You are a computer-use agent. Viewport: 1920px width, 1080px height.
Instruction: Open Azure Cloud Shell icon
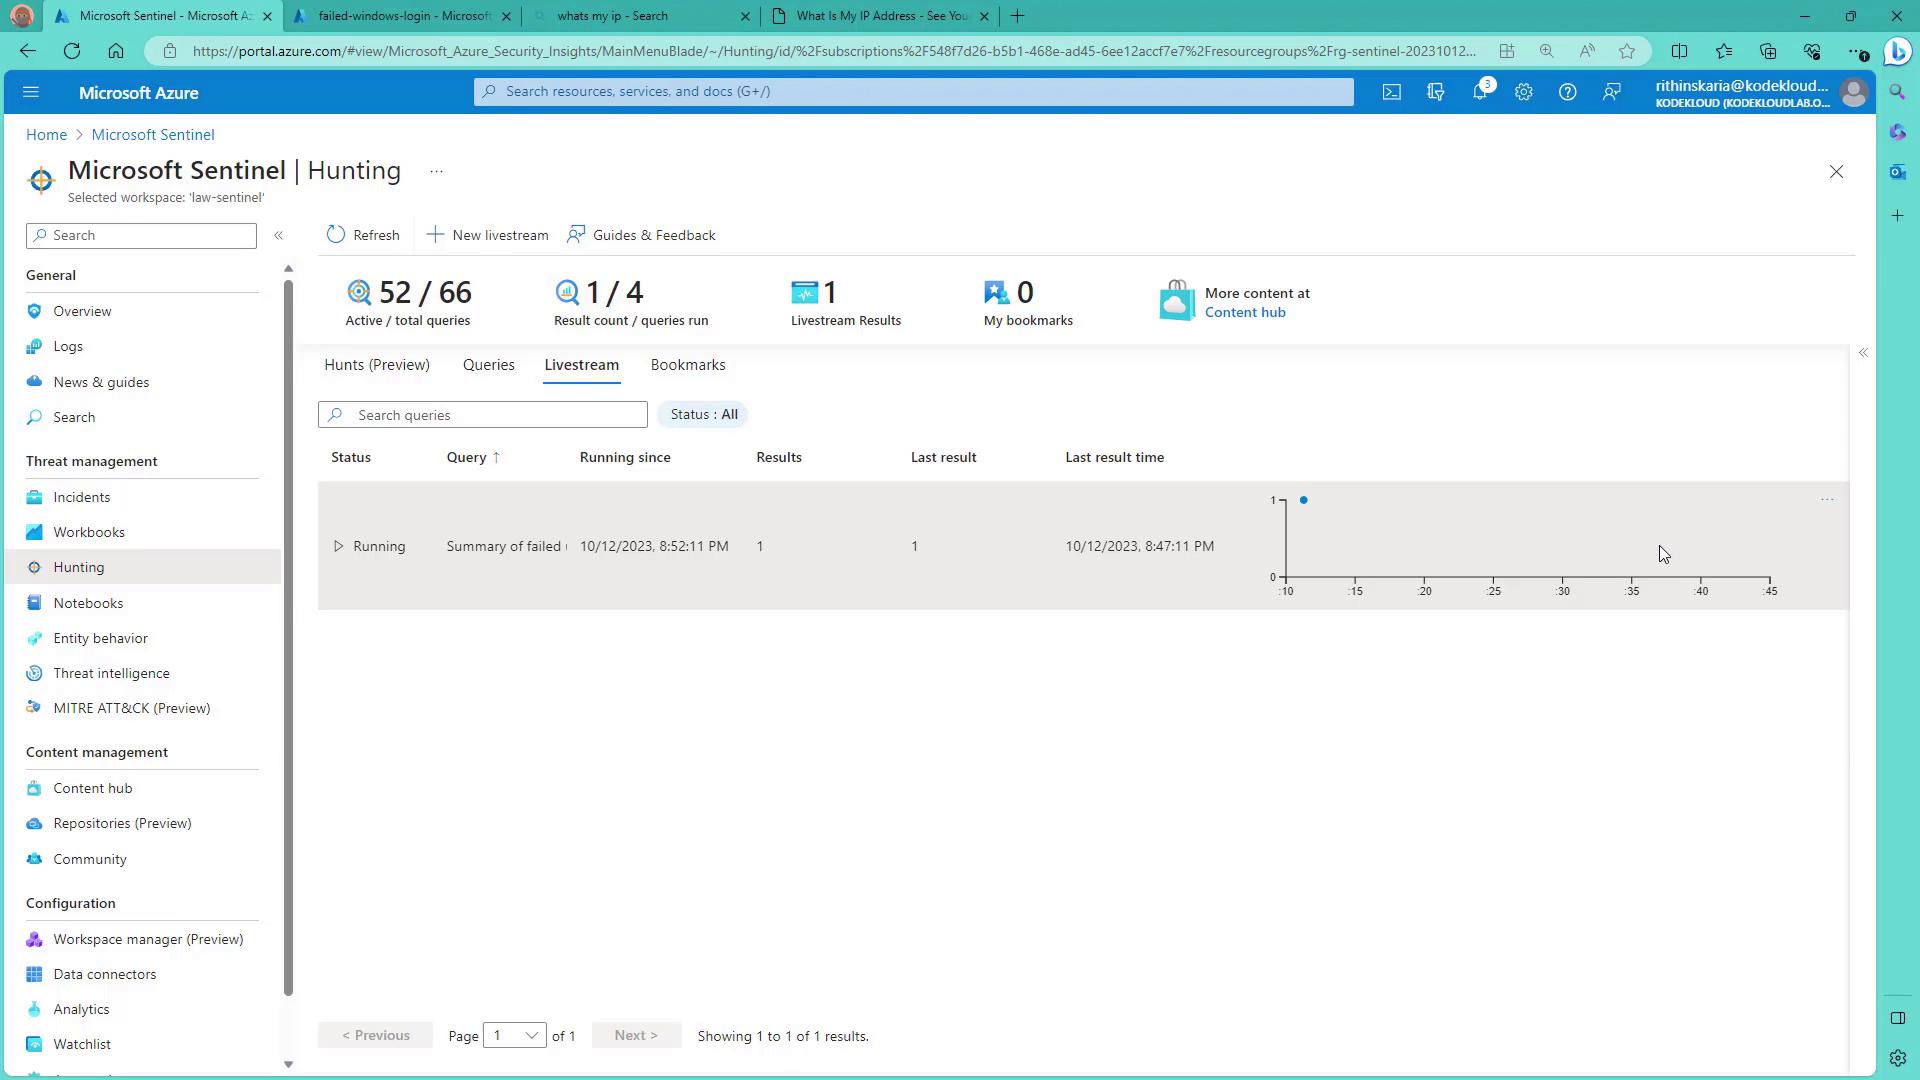point(1391,92)
